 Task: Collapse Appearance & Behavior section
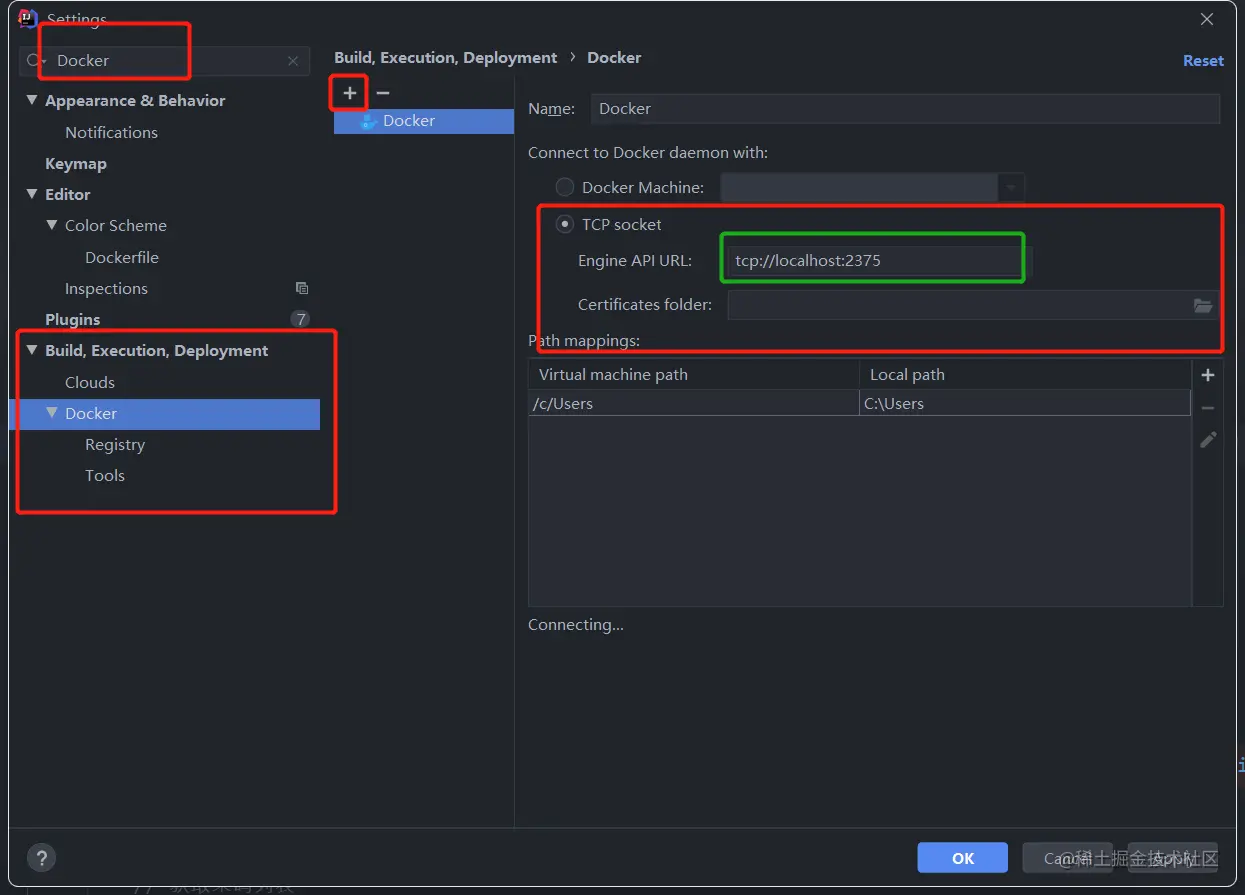click(33, 100)
